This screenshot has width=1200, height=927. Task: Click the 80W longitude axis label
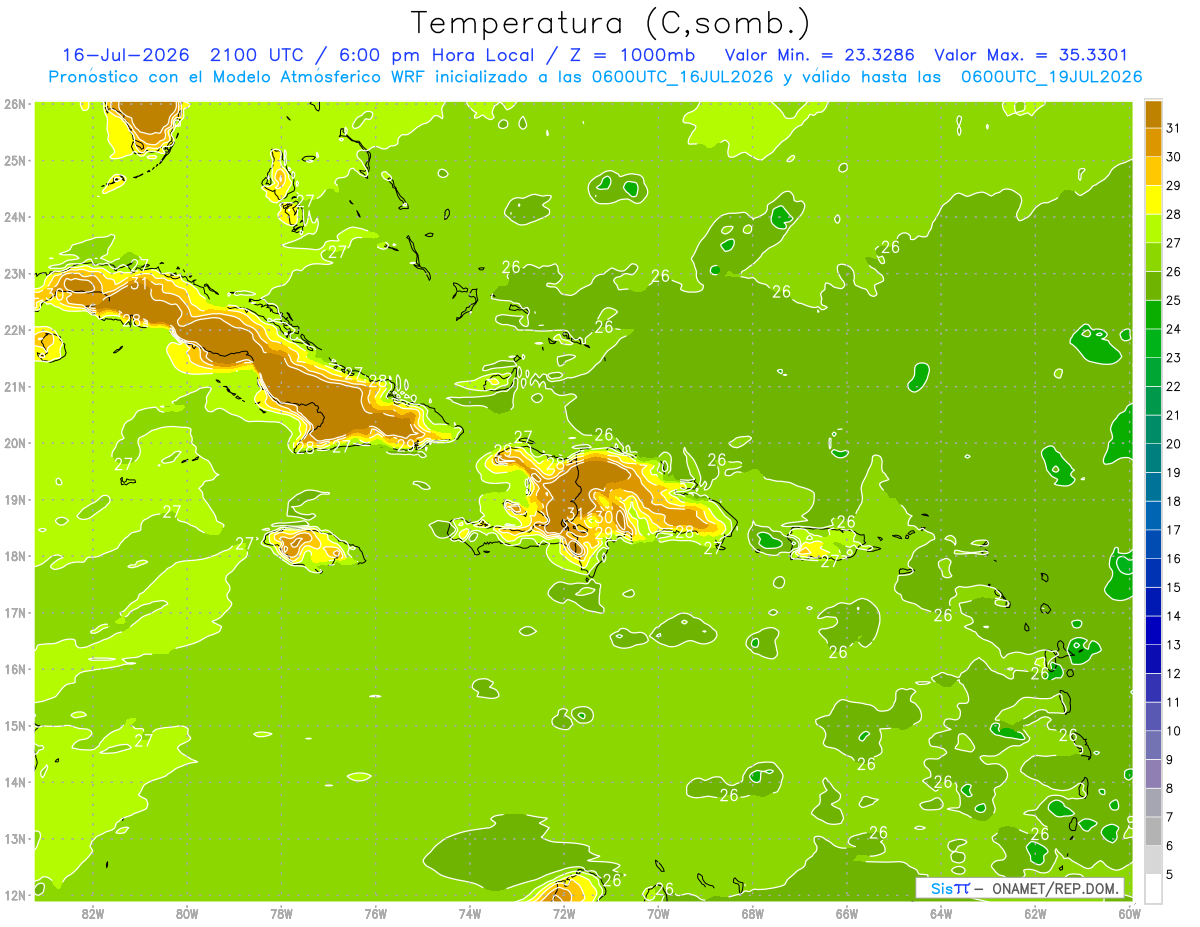tap(187, 913)
